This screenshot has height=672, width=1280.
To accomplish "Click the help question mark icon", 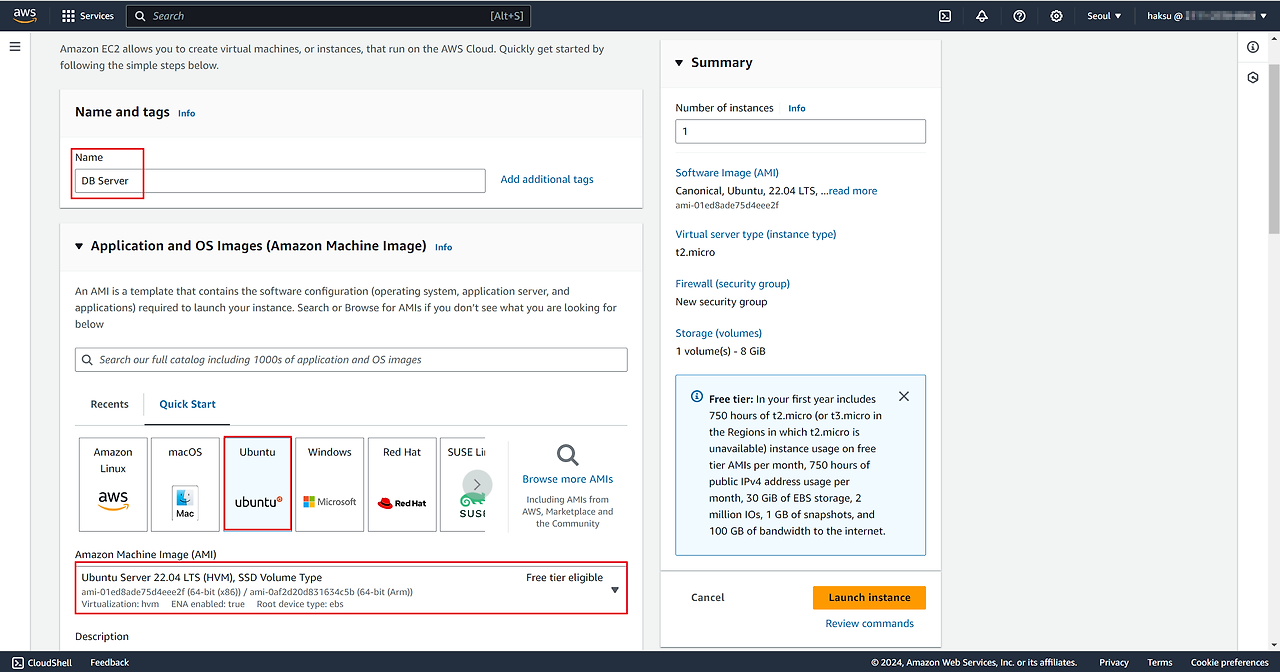I will tap(1019, 16).
